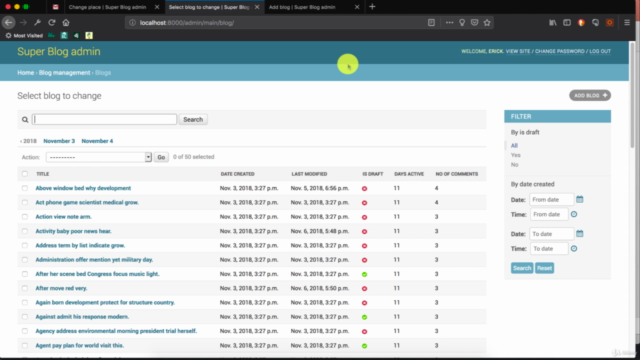This screenshot has height=360, width=640.
Task: Check the After move red very row
Action: 25,288
